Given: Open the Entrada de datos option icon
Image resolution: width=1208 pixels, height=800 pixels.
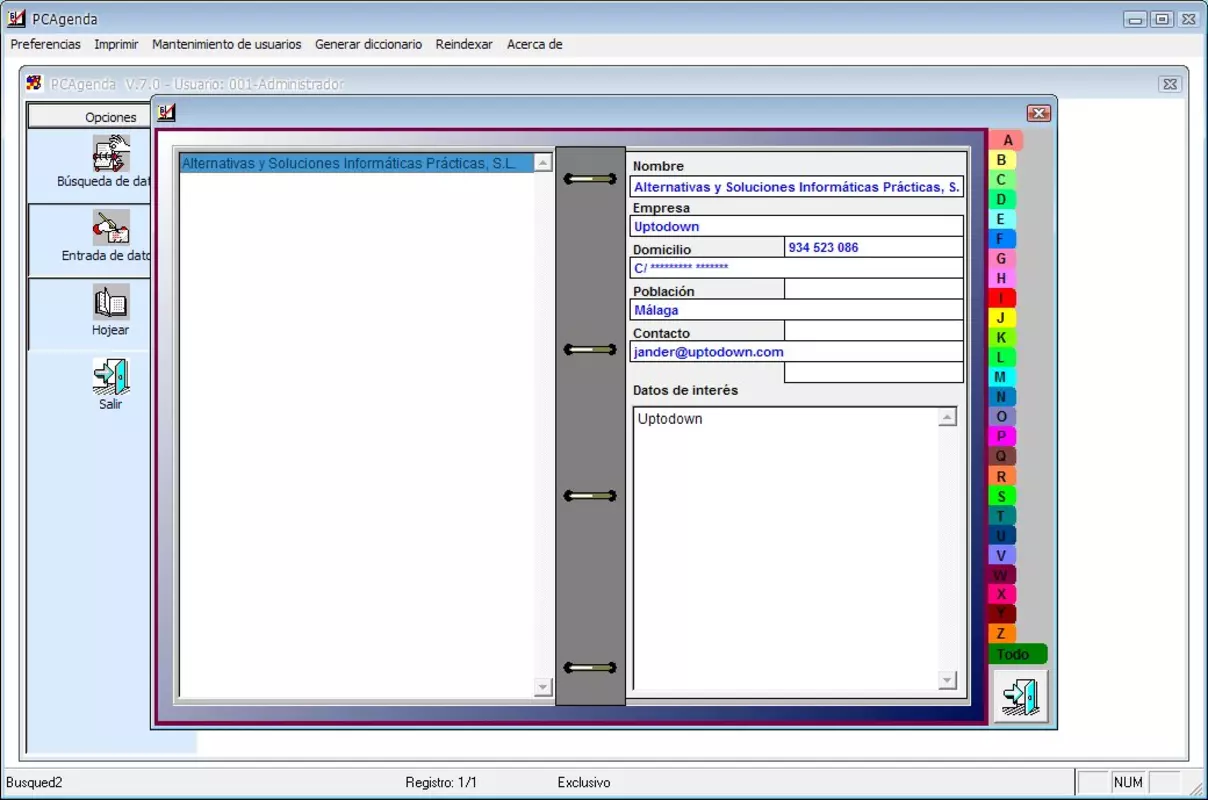Looking at the screenshot, I should (111, 227).
